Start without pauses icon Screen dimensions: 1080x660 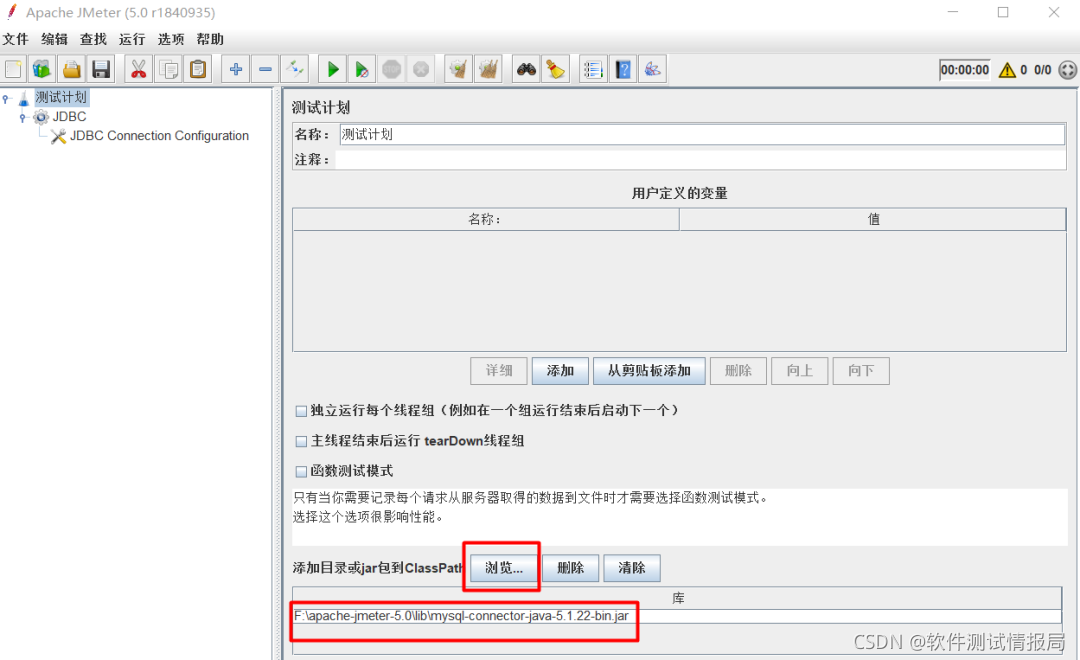coord(362,70)
